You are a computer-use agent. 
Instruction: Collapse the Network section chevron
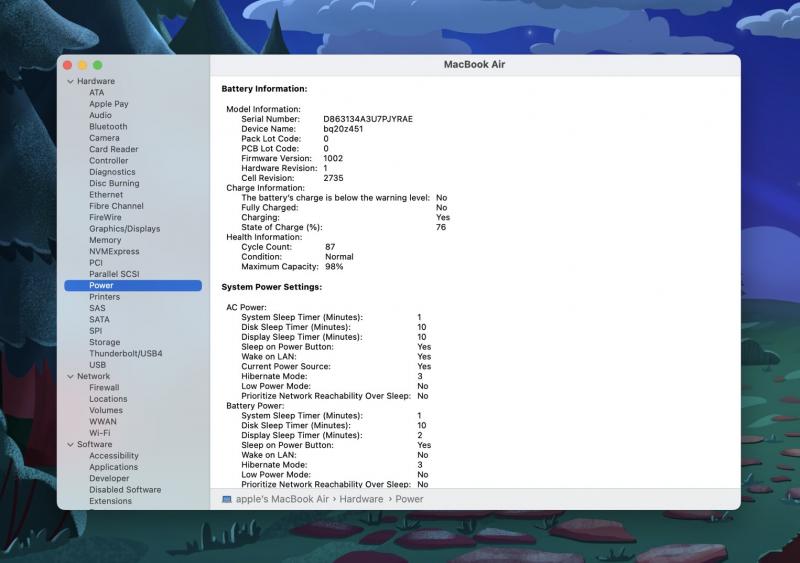tap(70, 377)
